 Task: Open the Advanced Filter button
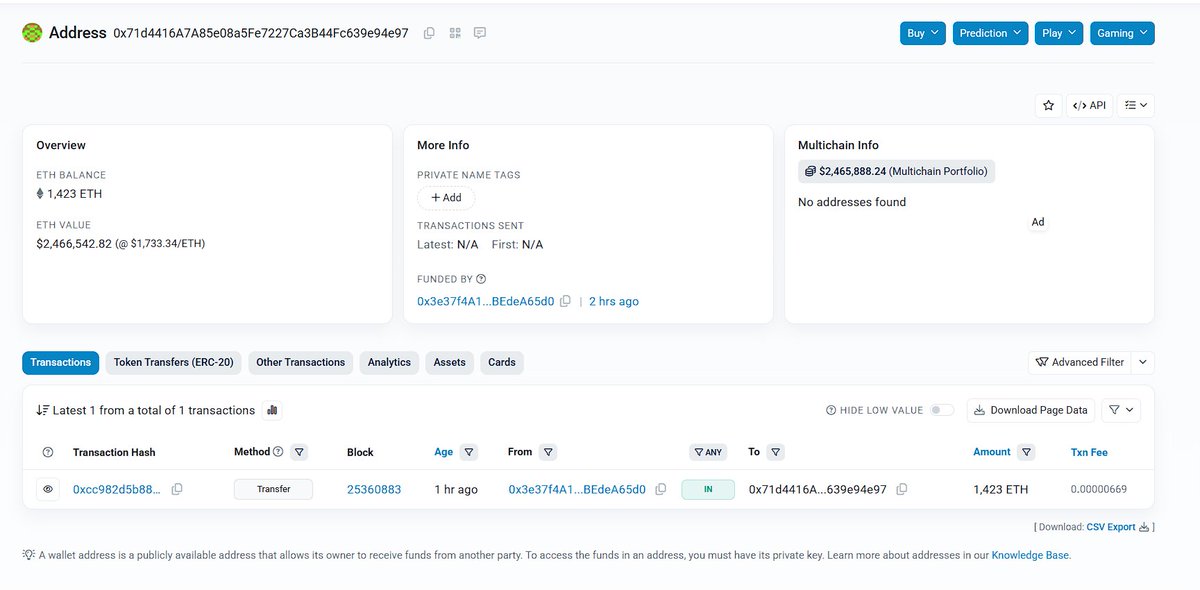[1080, 362]
